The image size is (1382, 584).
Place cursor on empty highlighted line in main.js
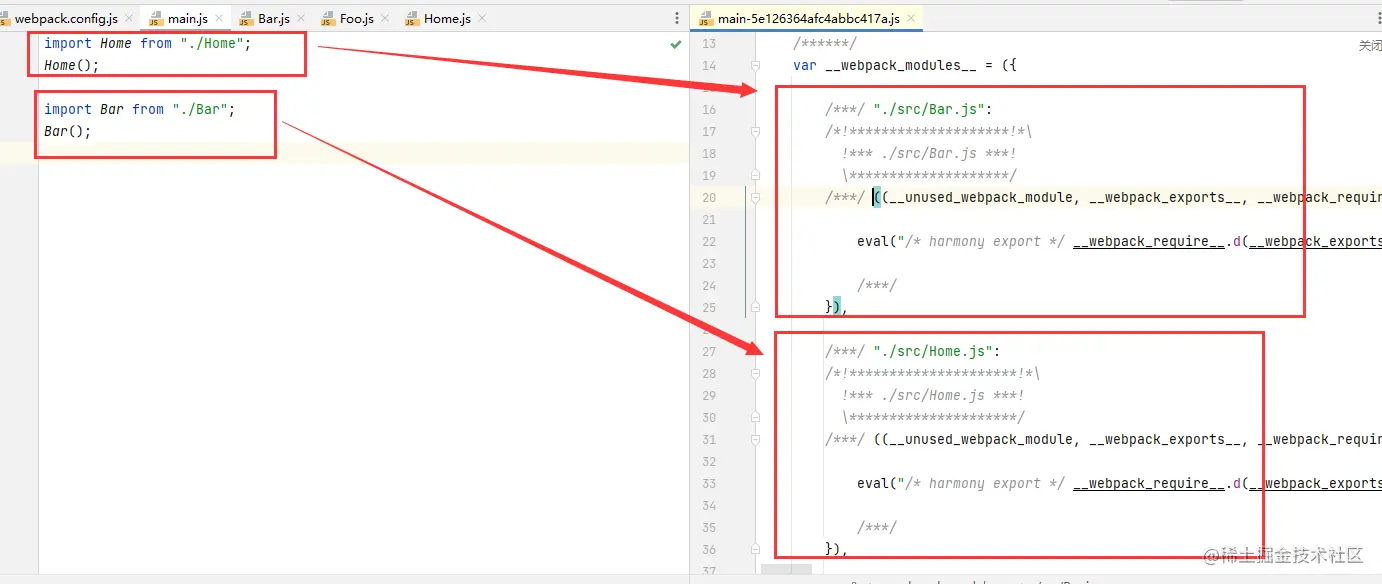tap(363, 153)
